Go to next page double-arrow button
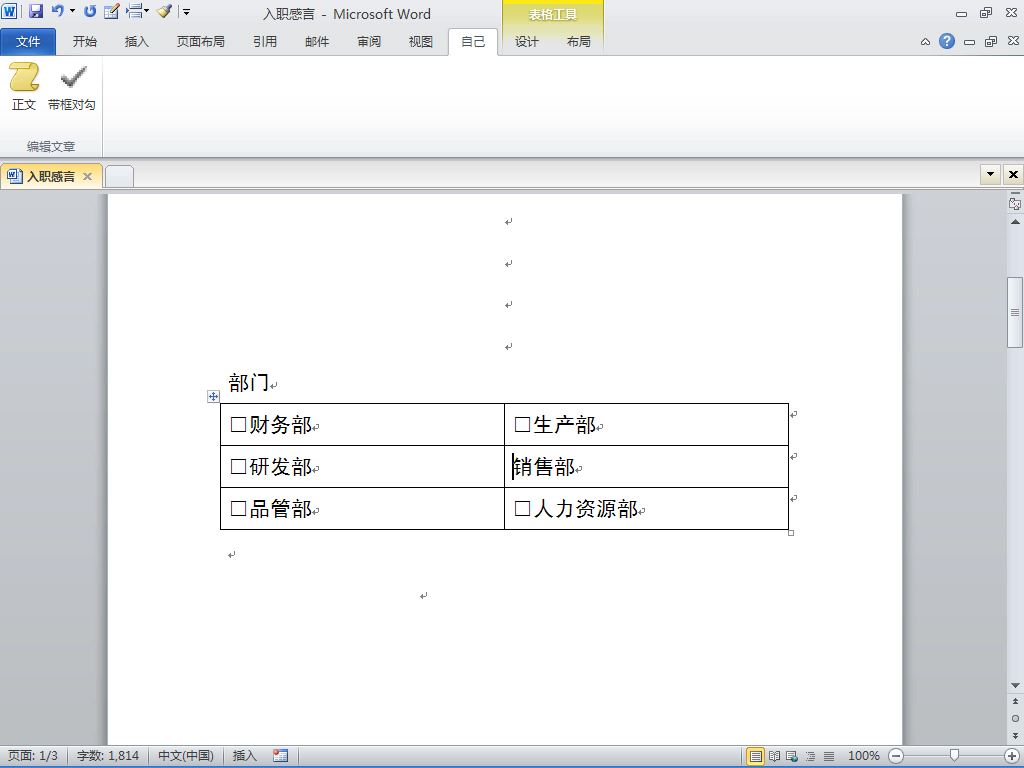Viewport: 1024px width, 768px height. coord(1015,735)
